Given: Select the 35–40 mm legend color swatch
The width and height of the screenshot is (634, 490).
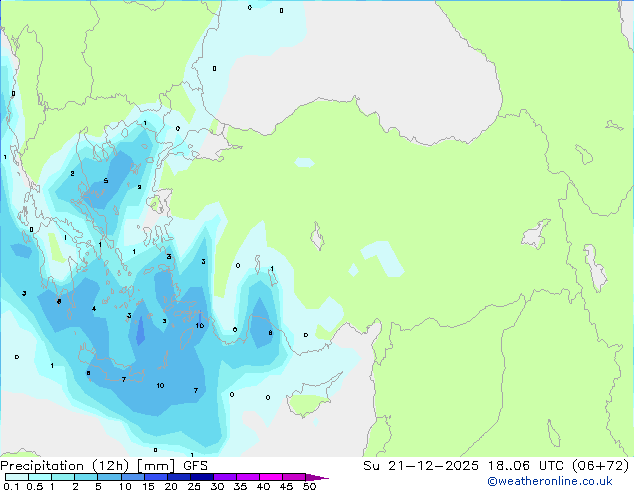Looking at the screenshot, I should click(248, 477).
